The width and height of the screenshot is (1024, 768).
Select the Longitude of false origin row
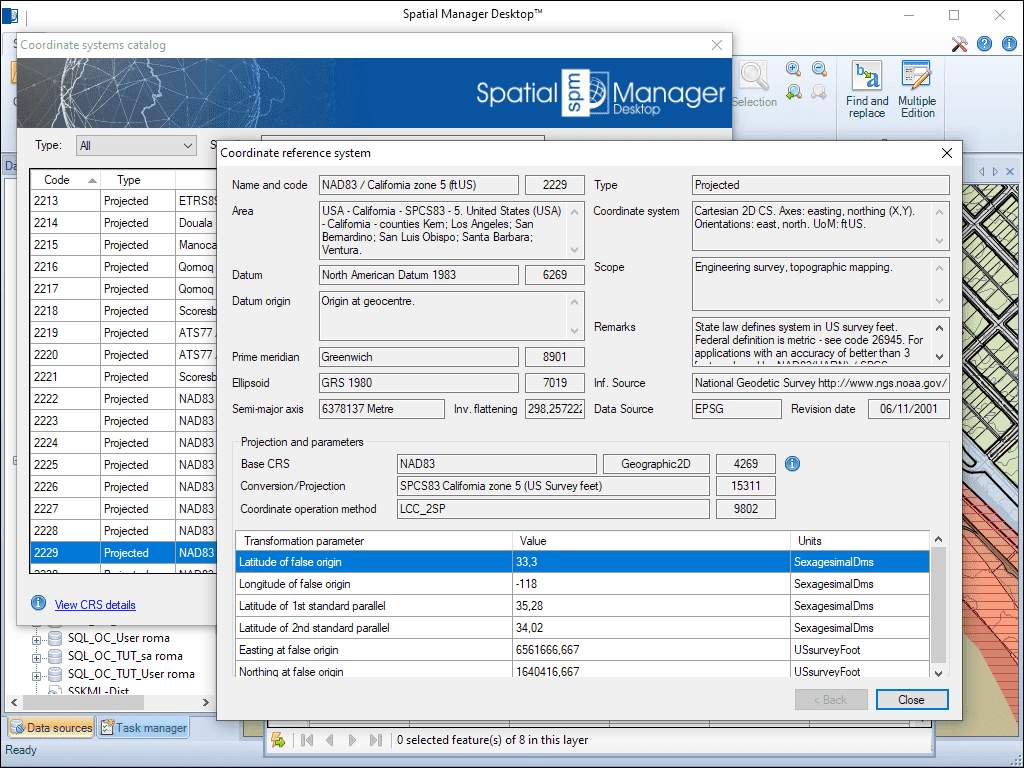click(x=583, y=584)
